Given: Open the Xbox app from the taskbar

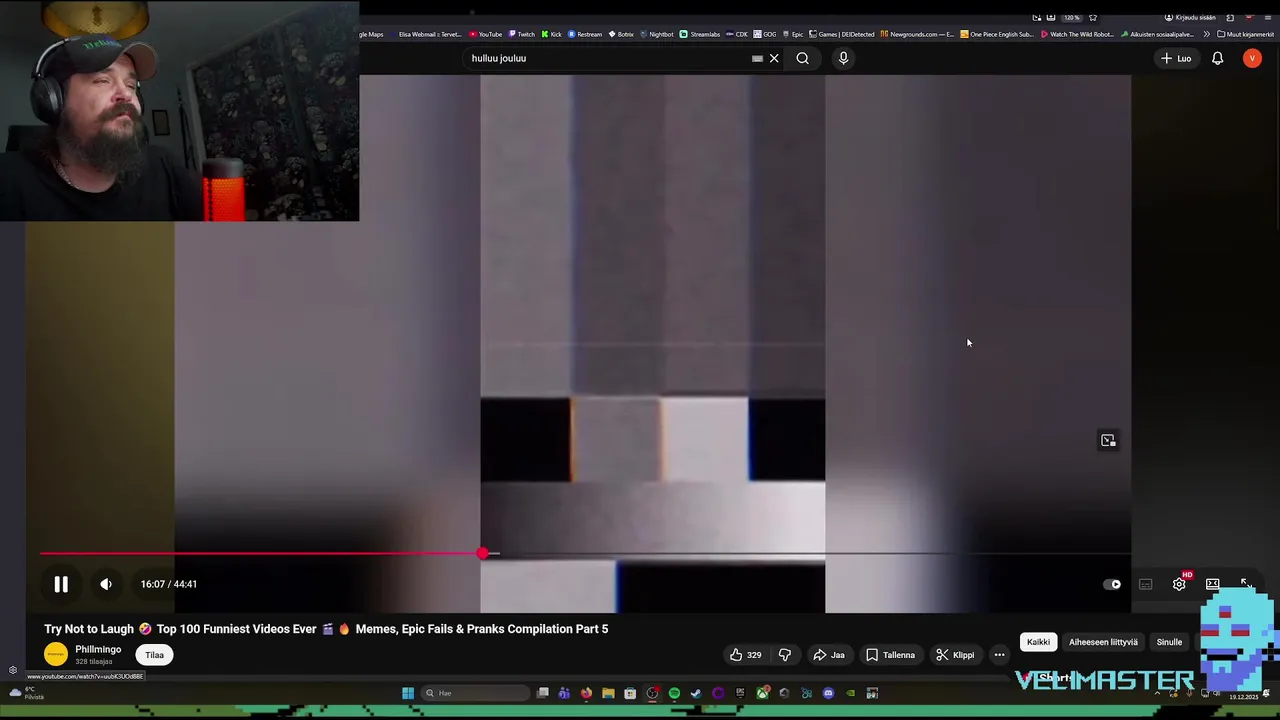Looking at the screenshot, I should (762, 693).
